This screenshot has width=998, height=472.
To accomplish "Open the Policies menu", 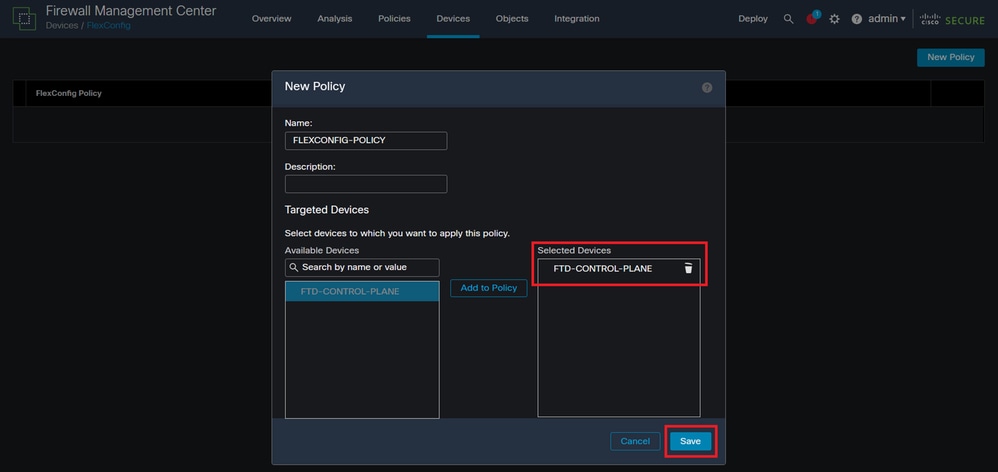I will coord(394,19).
